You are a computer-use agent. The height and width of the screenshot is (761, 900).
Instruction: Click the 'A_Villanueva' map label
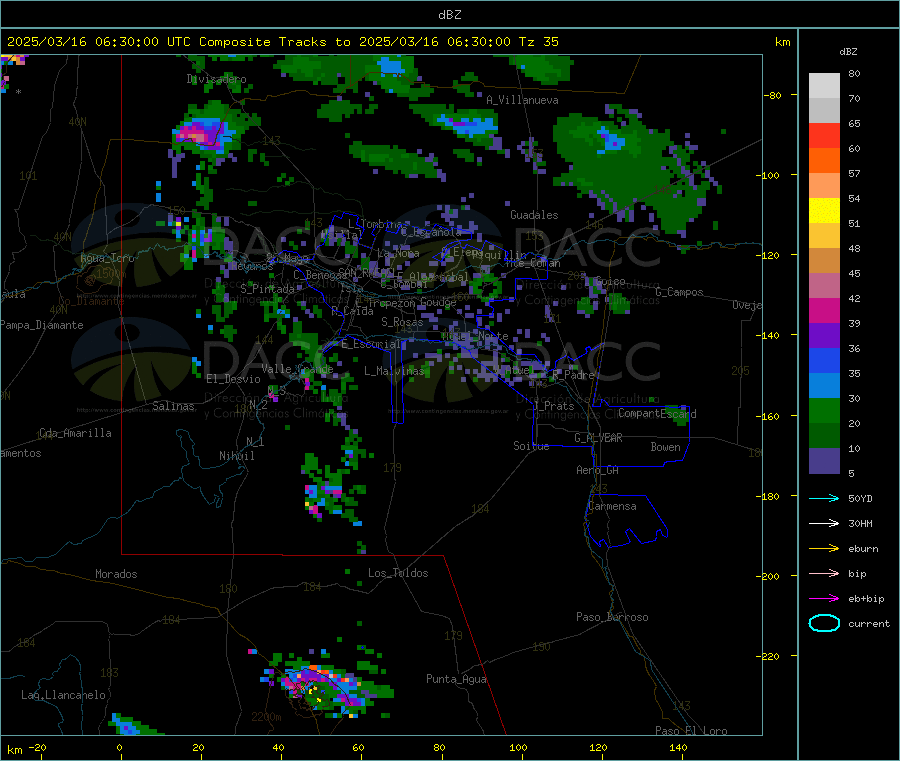click(x=522, y=100)
